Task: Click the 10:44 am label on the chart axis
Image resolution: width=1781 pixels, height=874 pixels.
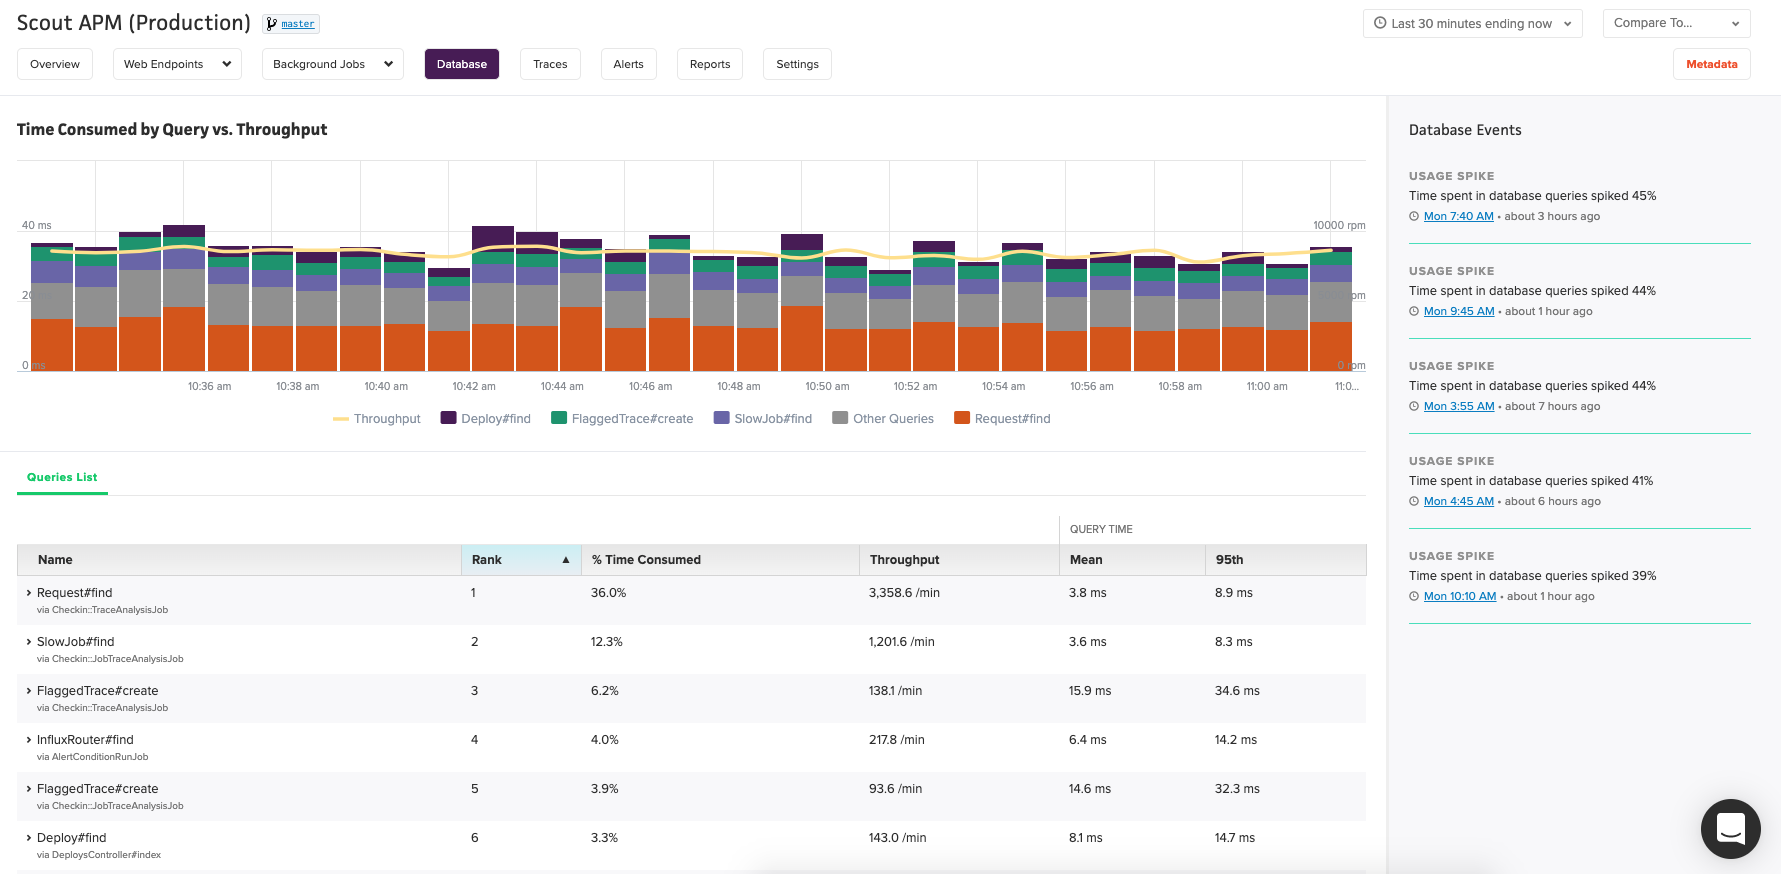Action: [x=562, y=386]
